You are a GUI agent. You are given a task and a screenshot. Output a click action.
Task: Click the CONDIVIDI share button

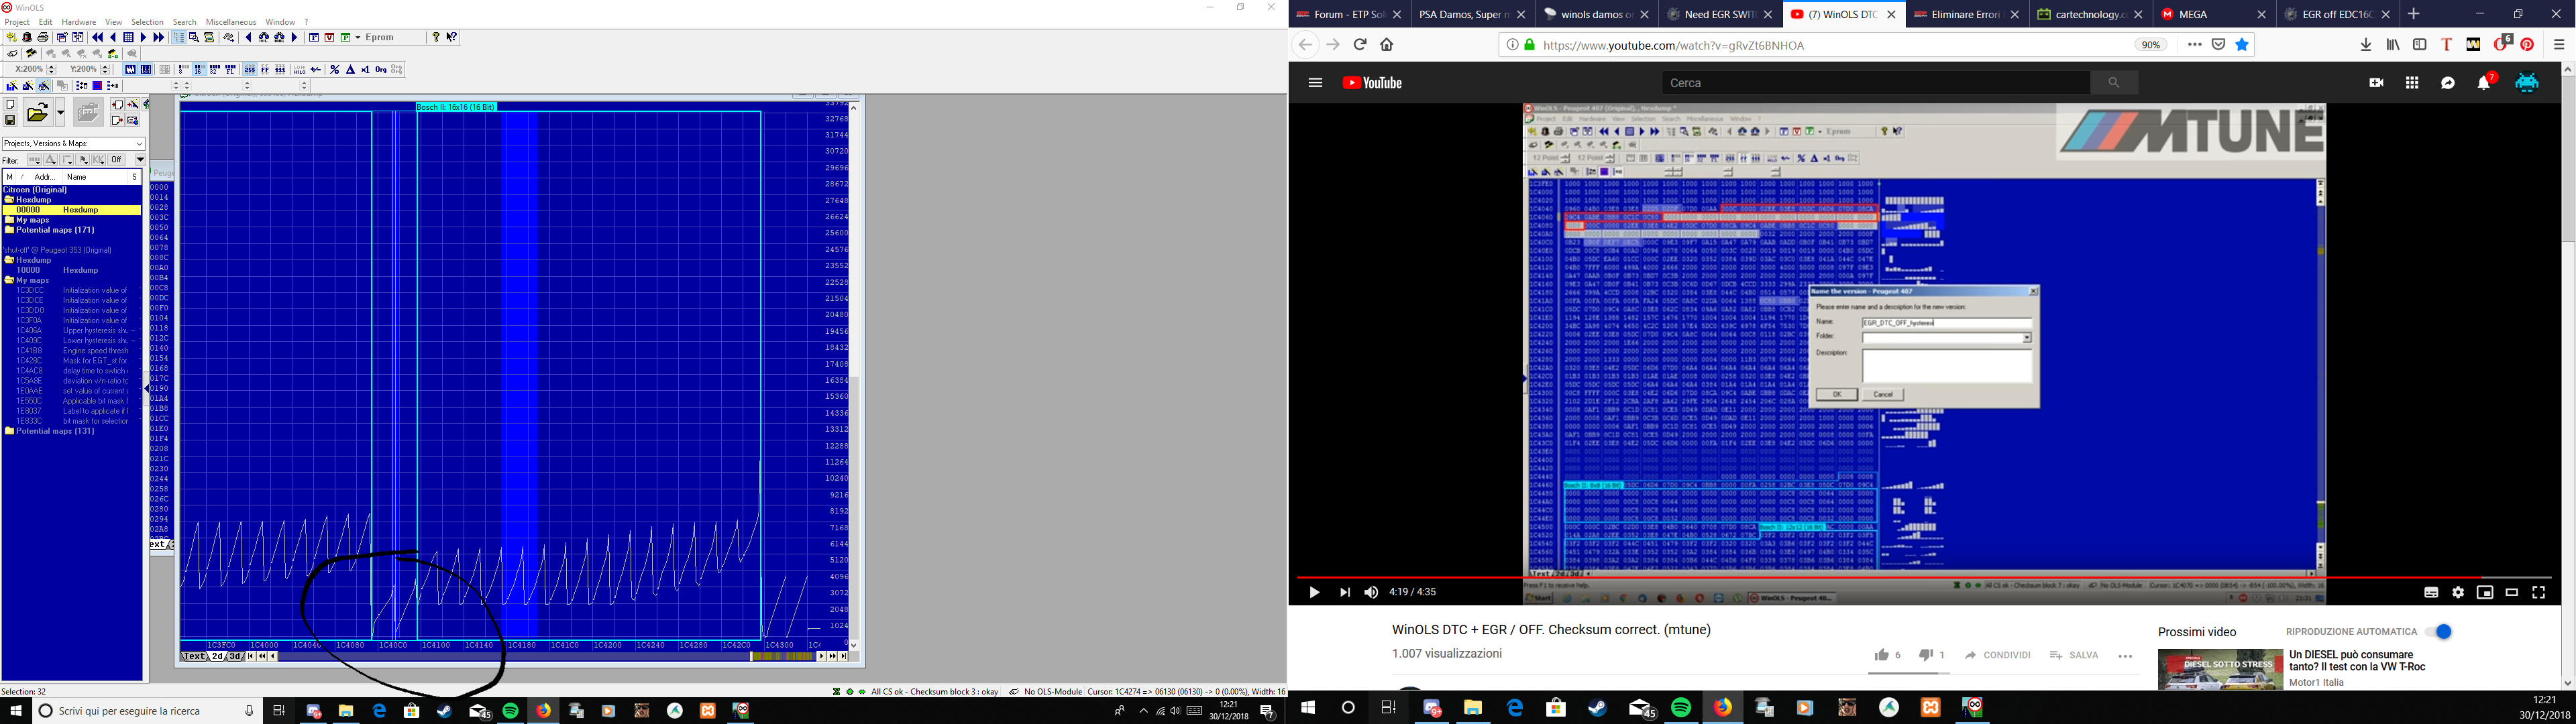(1997, 655)
